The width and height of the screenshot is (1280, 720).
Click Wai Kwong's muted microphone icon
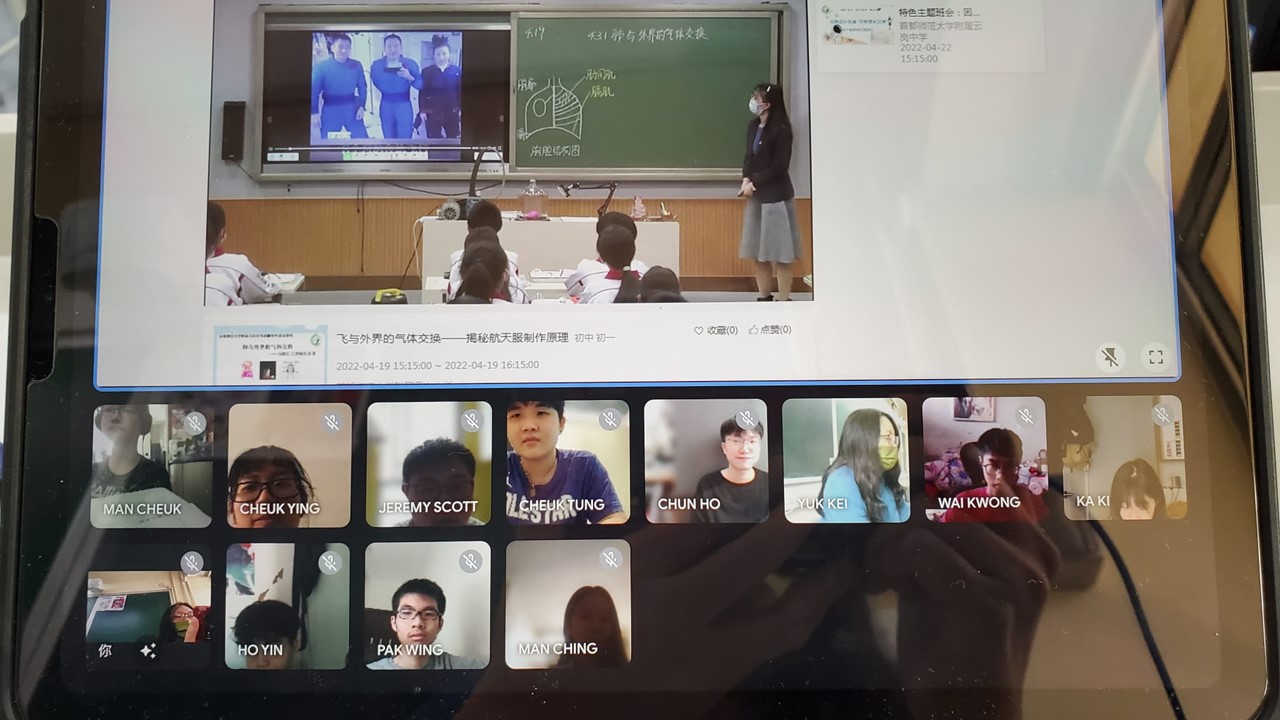click(1024, 415)
